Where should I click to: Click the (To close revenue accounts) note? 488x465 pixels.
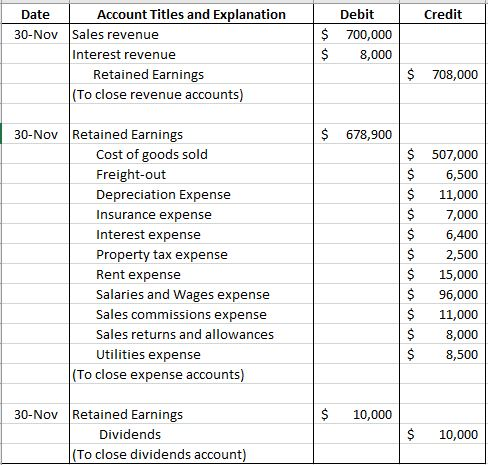[191, 94]
